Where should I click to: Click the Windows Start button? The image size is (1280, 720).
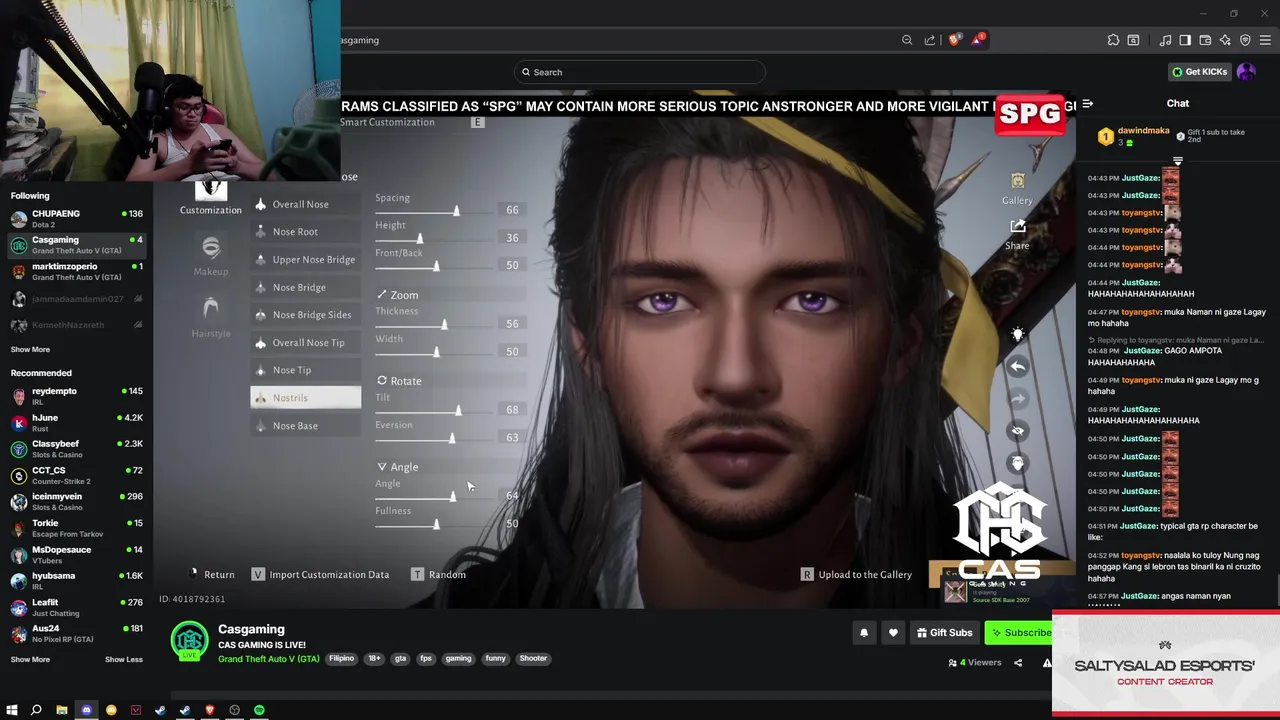(x=12, y=710)
